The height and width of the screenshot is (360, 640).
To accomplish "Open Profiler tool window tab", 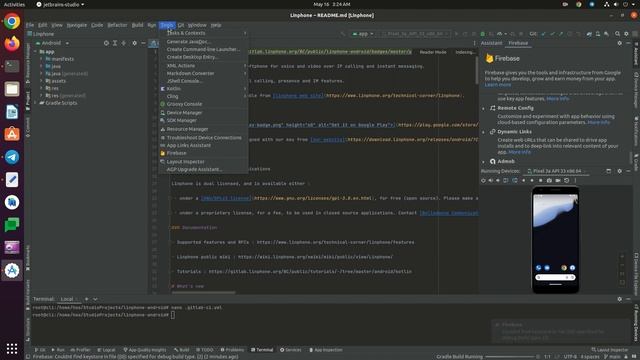I will click(x=80, y=350).
